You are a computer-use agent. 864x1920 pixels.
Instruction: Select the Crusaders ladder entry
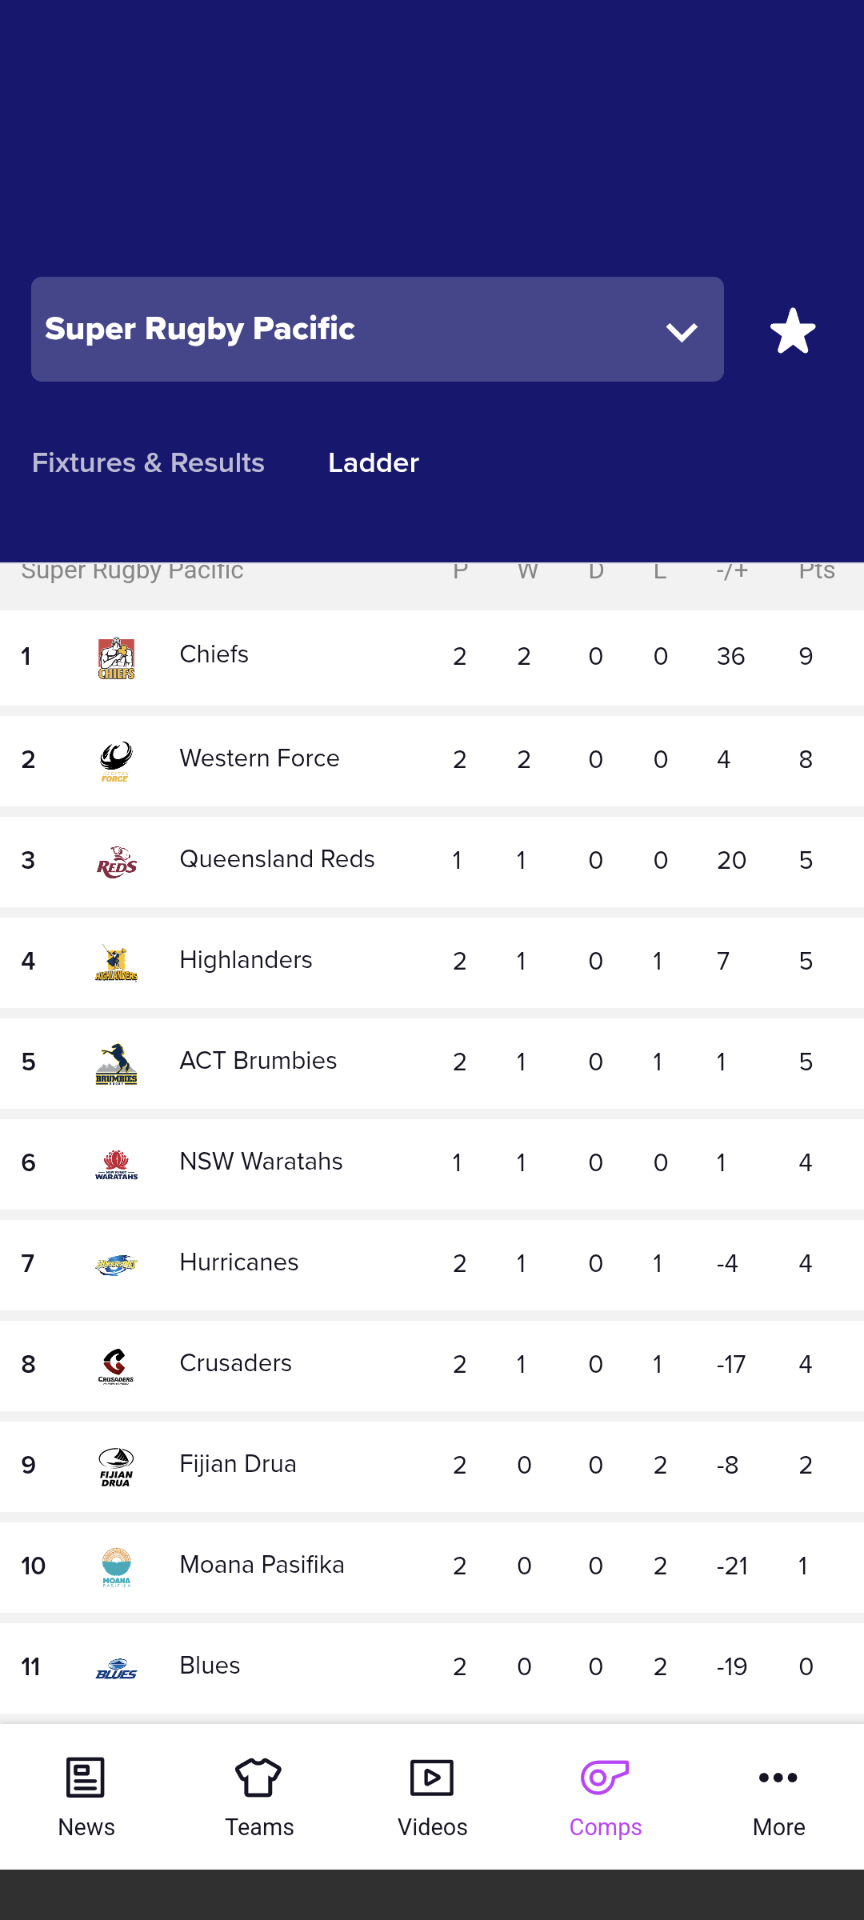point(432,1365)
